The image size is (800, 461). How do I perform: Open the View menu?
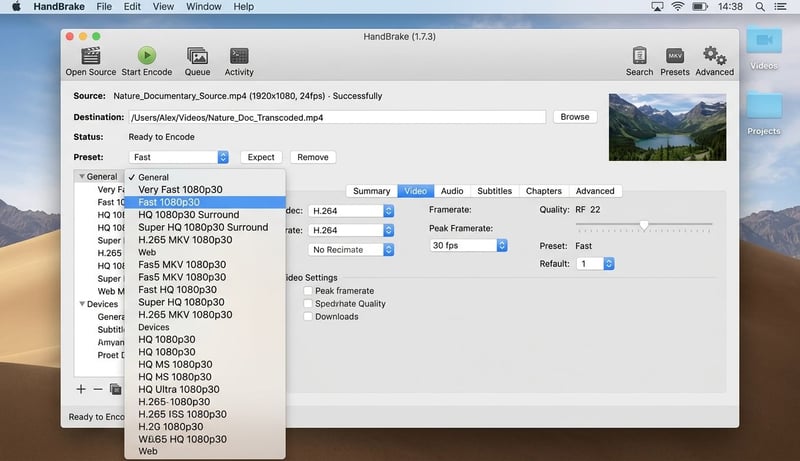coord(163,7)
